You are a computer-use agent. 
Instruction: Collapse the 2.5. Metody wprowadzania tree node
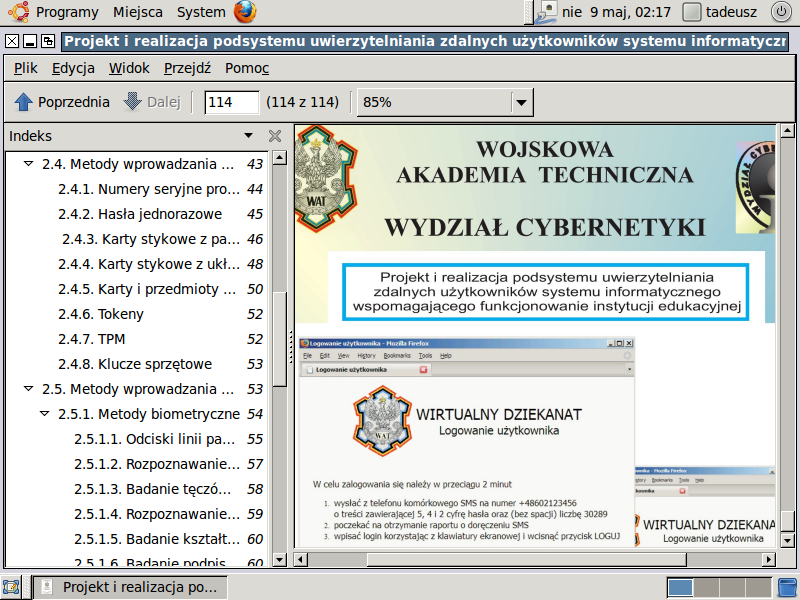point(28,389)
